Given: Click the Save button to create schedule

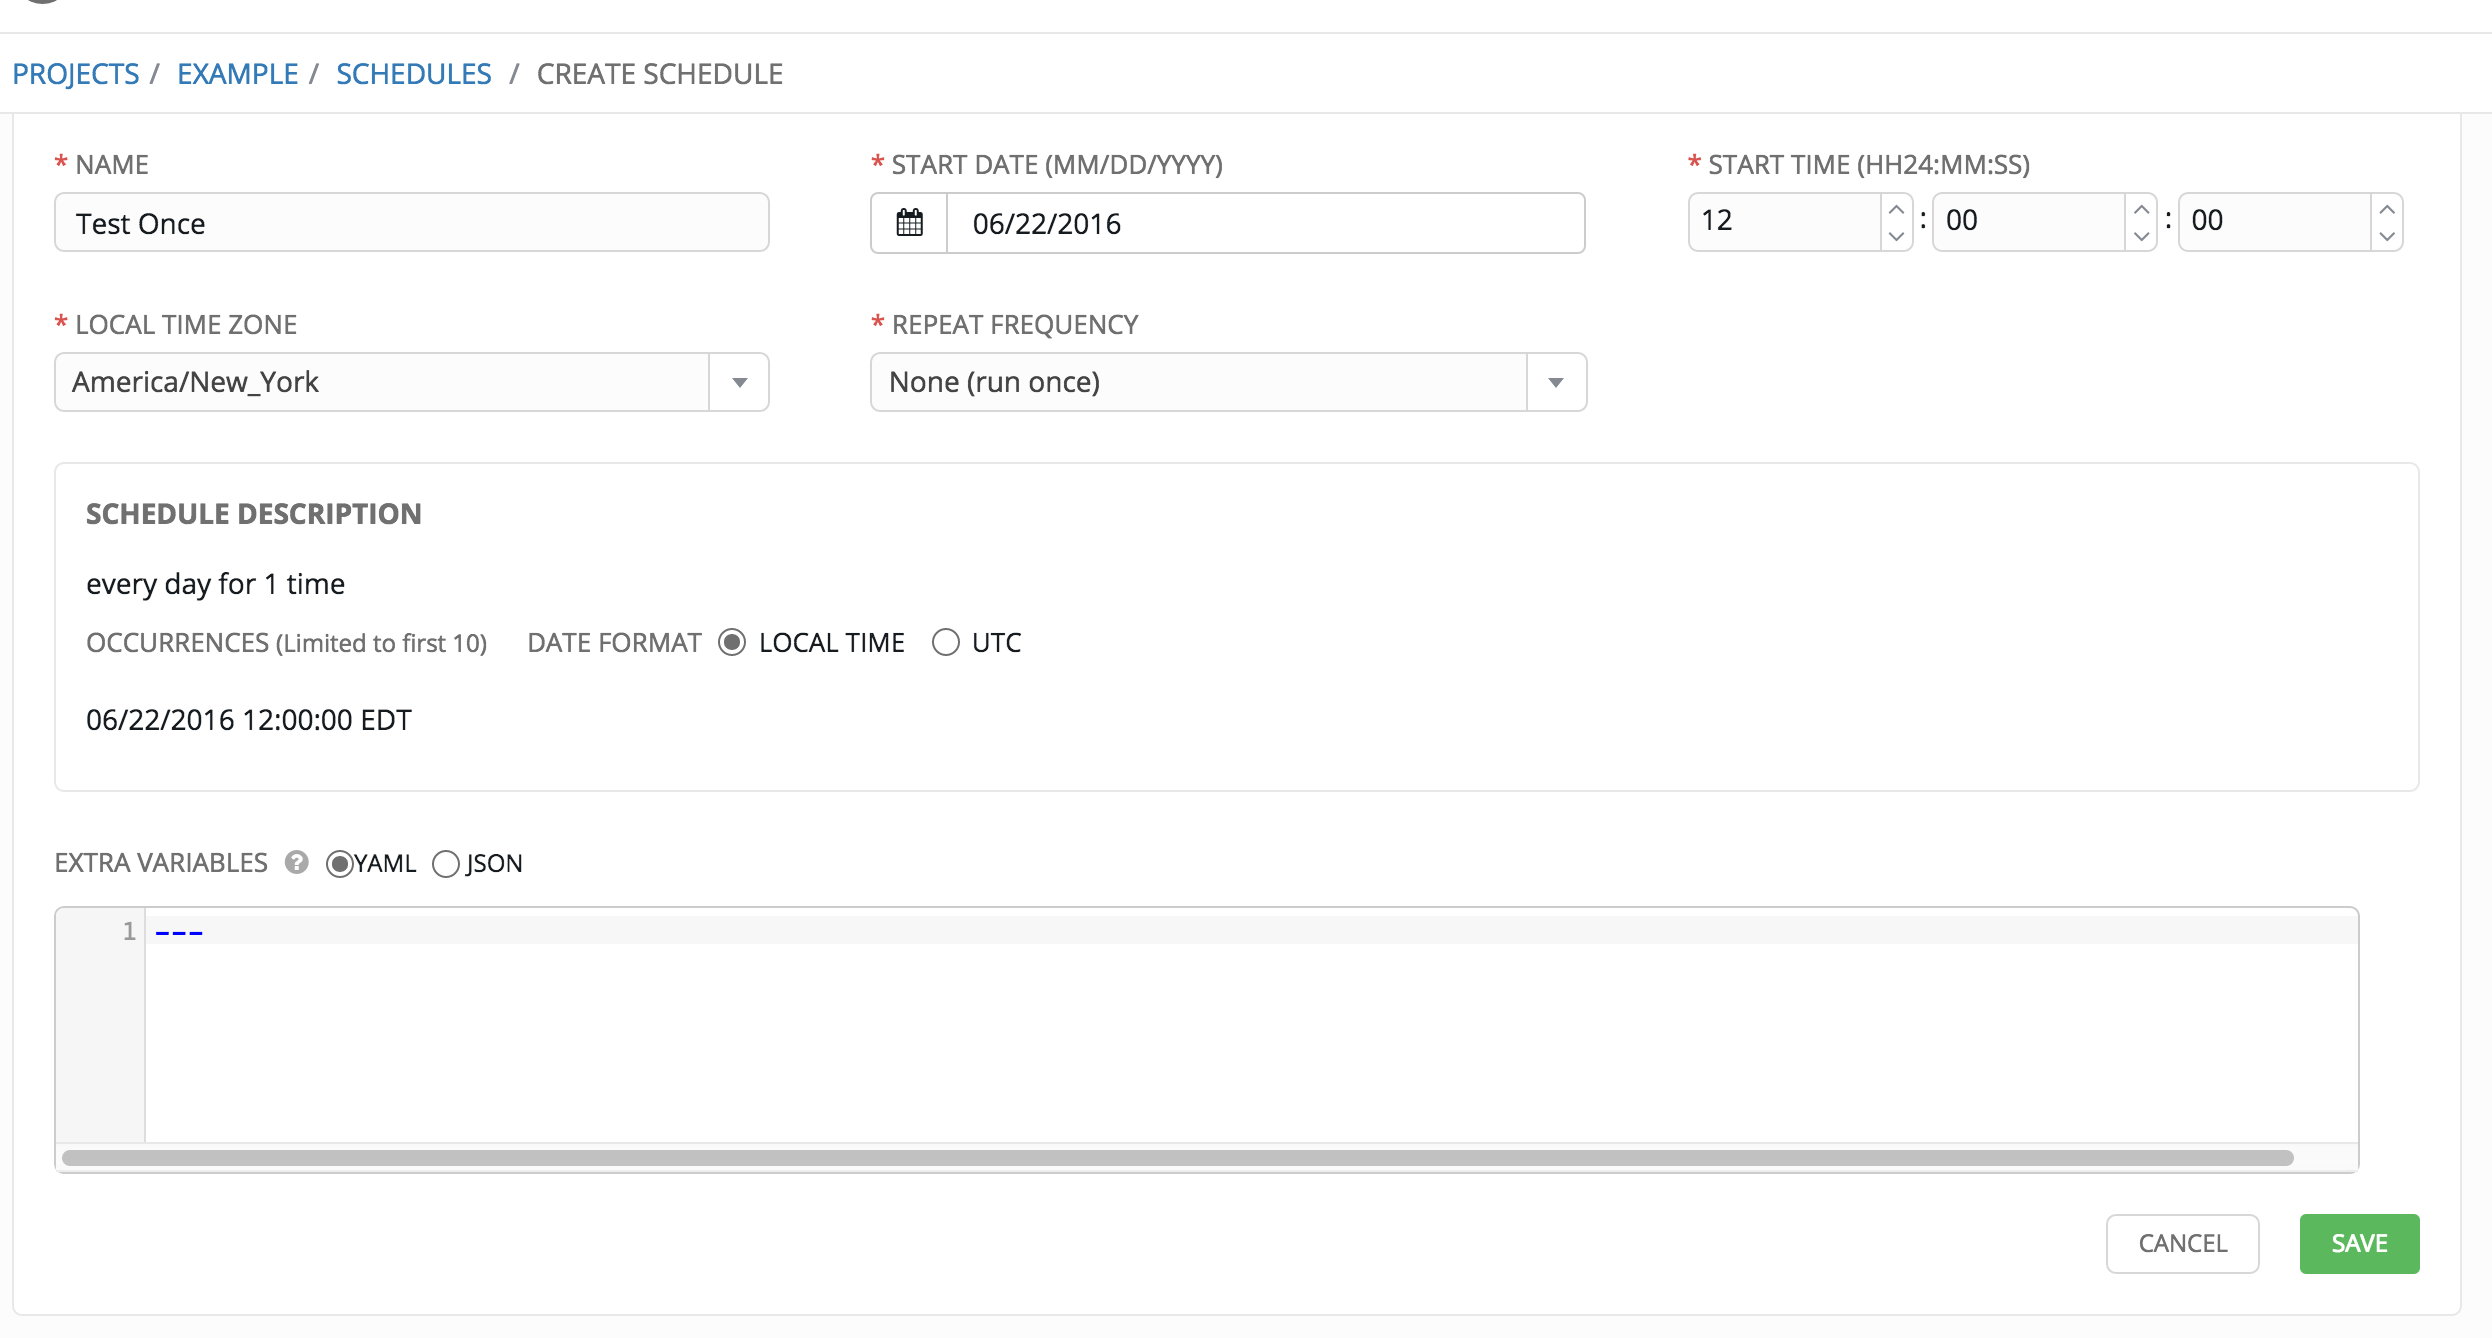Looking at the screenshot, I should 2358,1241.
